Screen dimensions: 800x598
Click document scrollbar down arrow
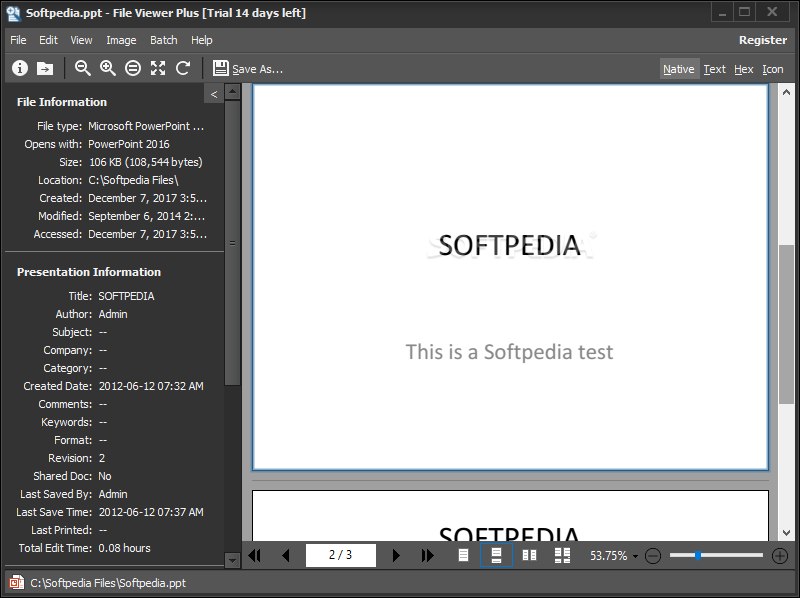[786, 533]
